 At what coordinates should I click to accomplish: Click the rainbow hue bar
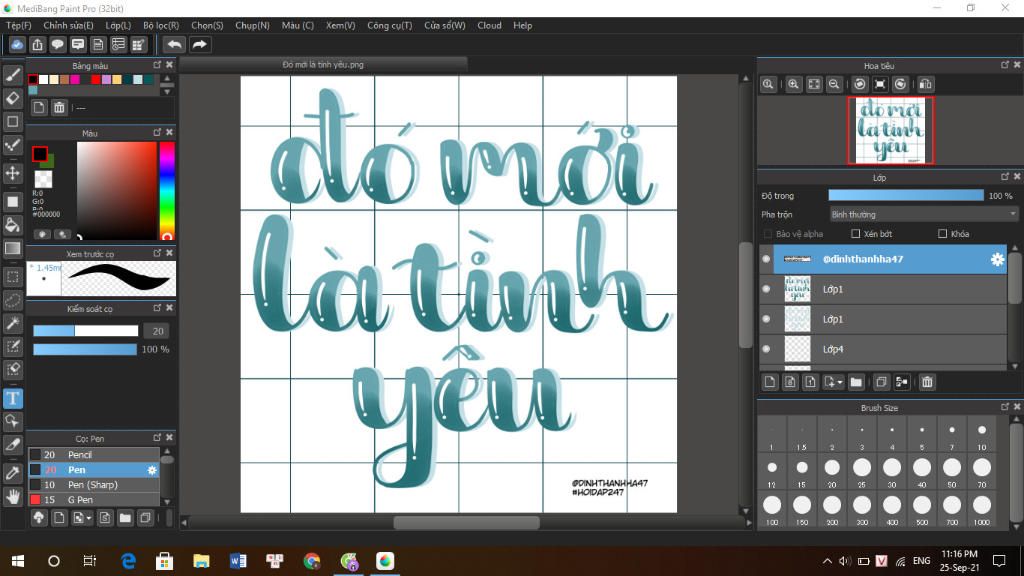pos(167,191)
